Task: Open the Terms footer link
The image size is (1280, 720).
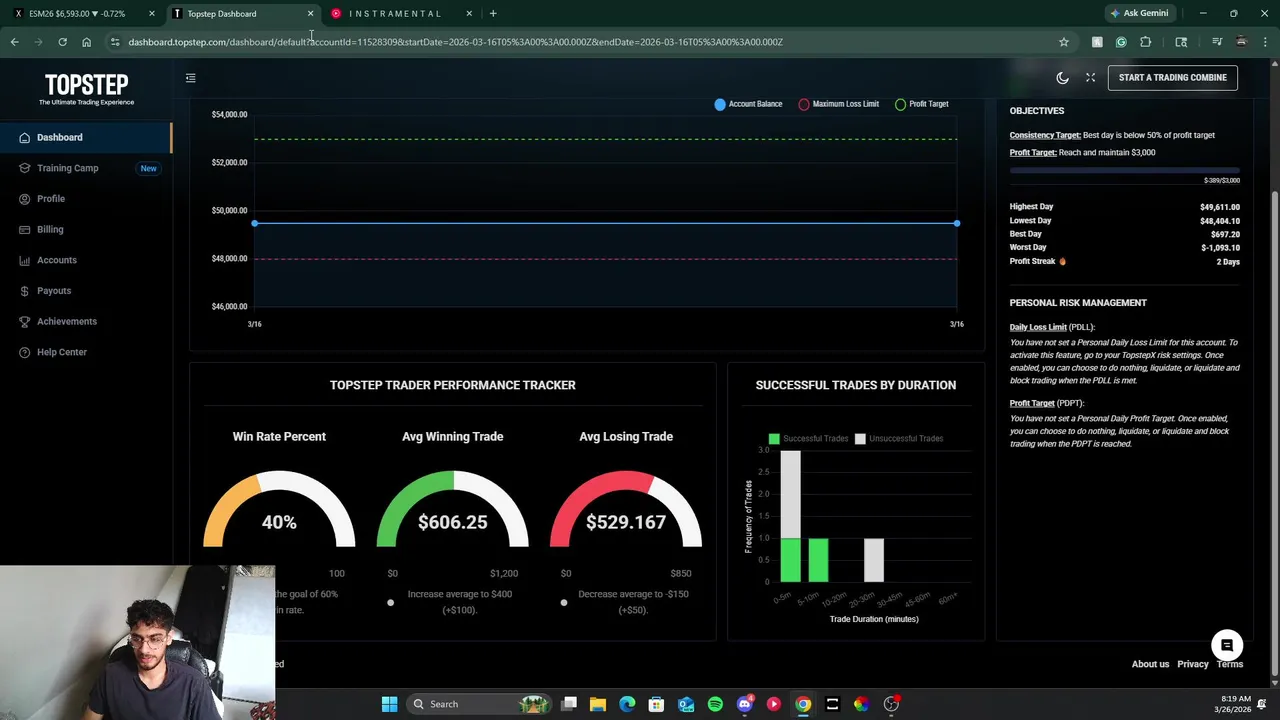Action: pyautogui.click(x=1229, y=664)
